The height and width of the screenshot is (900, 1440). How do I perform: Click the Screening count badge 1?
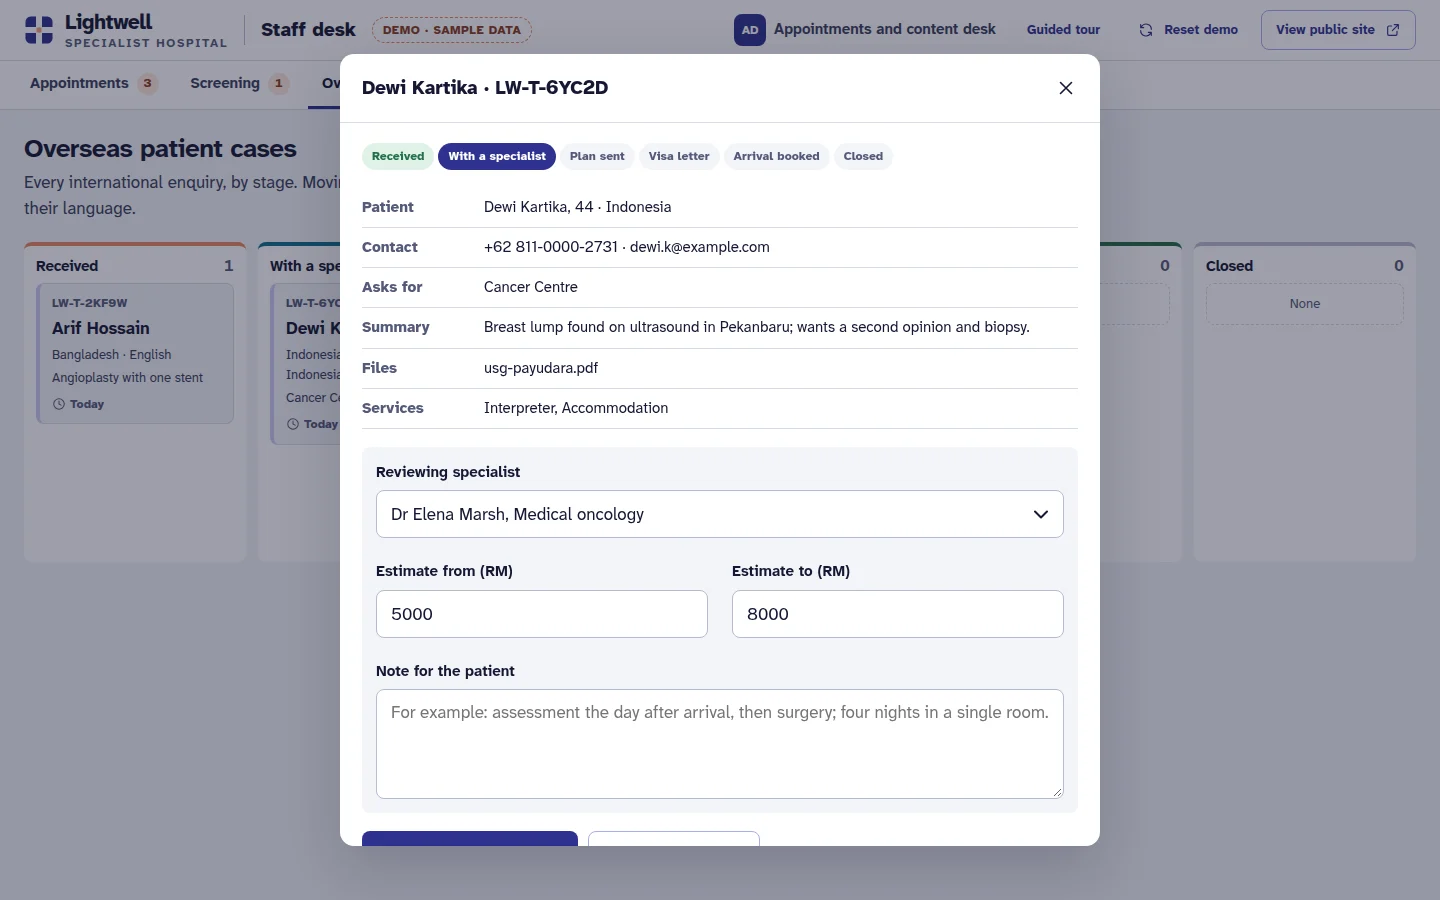pyautogui.click(x=278, y=83)
